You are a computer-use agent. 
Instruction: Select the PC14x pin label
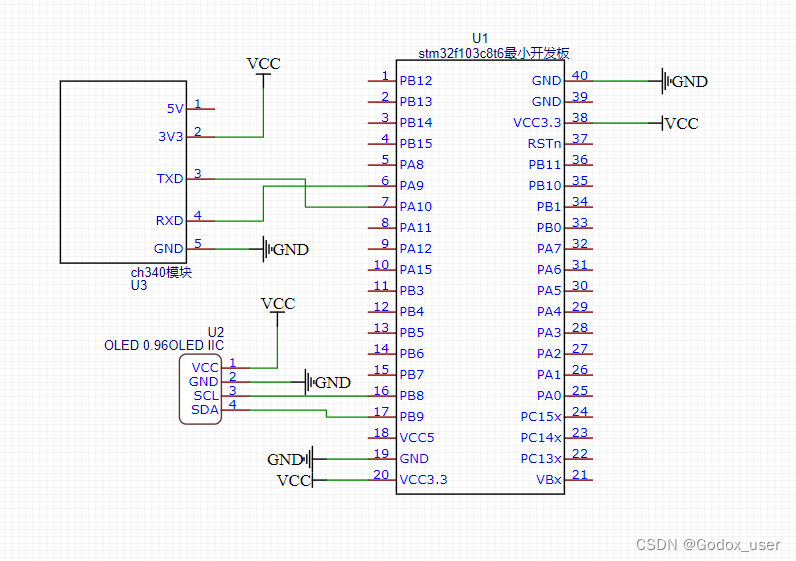541,438
